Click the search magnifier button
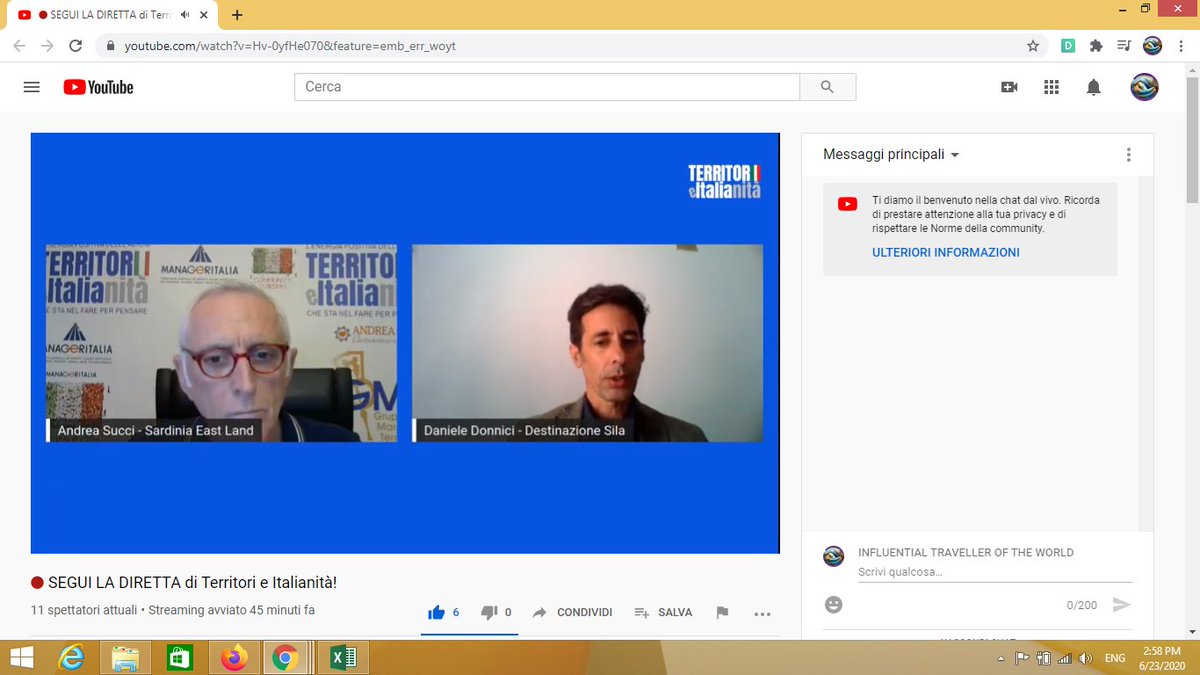The height and width of the screenshot is (675, 1200). click(x=828, y=87)
